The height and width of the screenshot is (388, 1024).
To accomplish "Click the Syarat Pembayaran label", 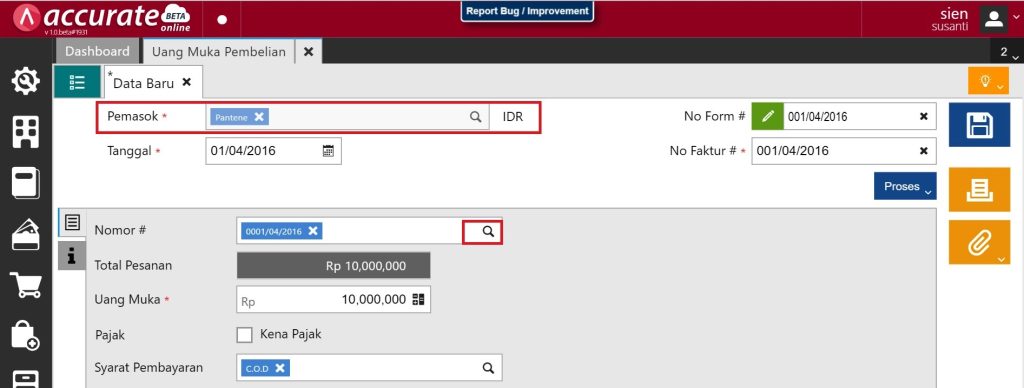I will pyautogui.click(x=149, y=367).
